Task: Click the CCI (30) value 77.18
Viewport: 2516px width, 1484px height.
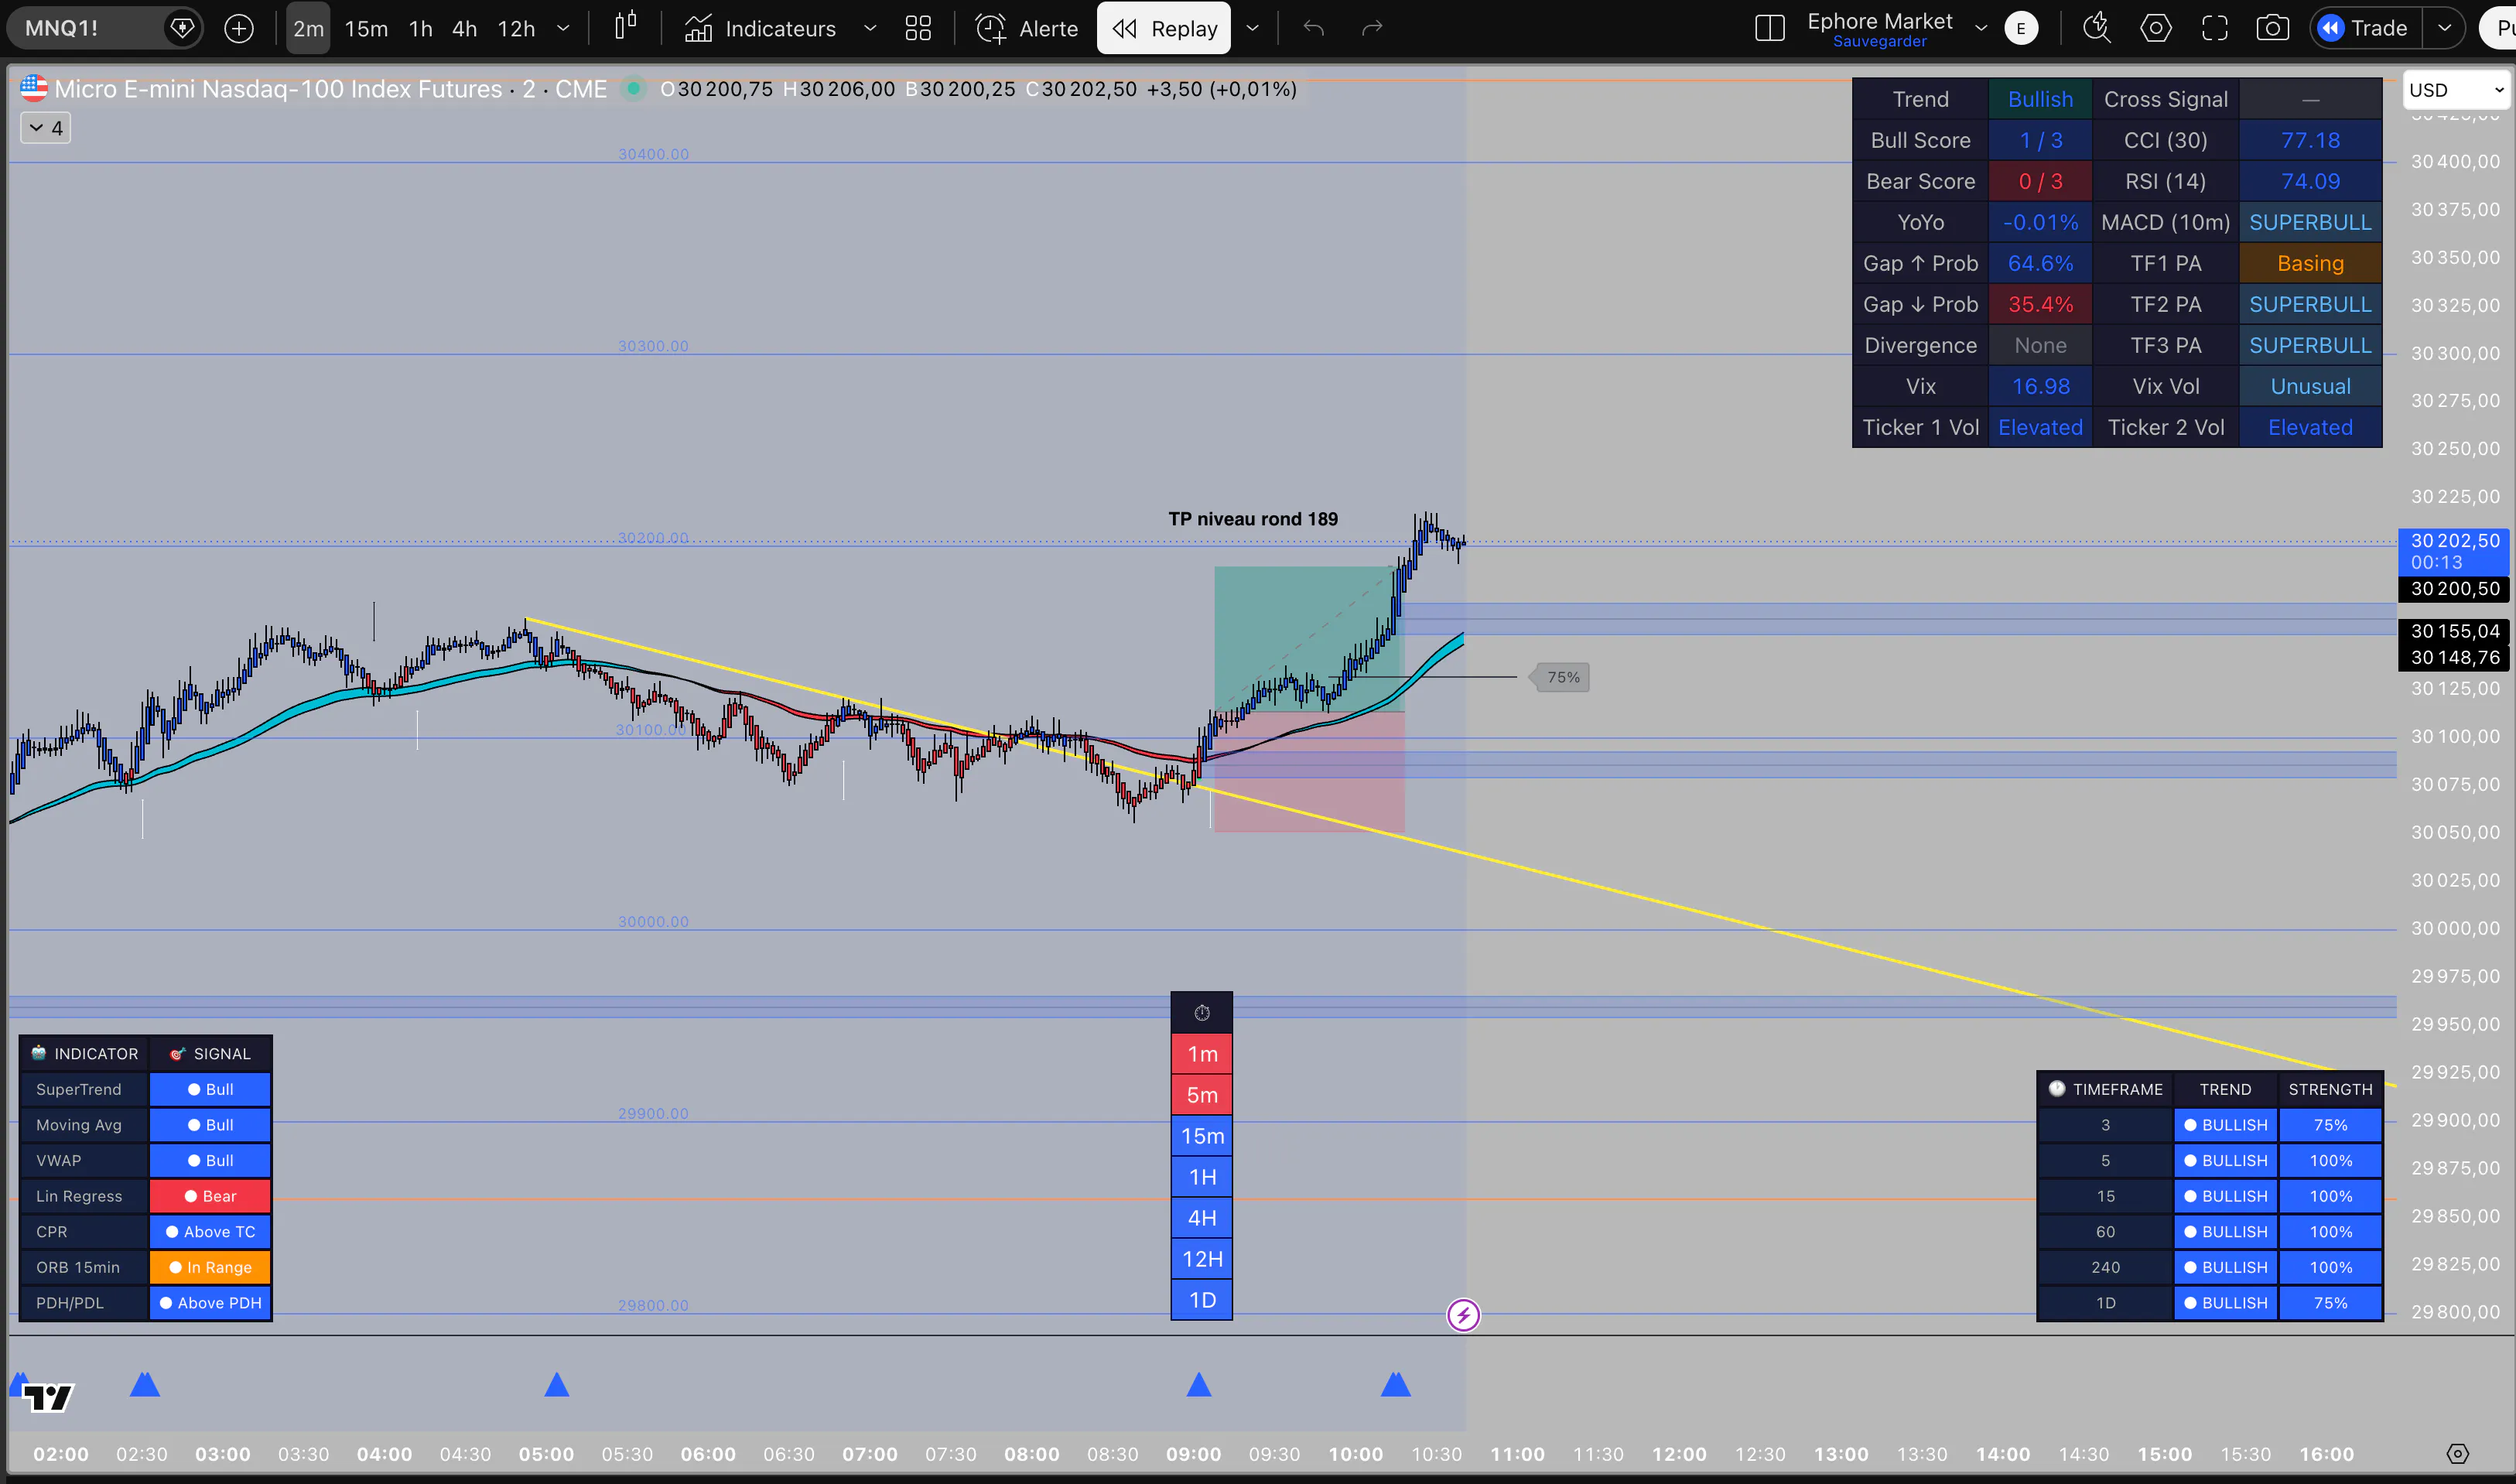Action: click(x=2310, y=140)
